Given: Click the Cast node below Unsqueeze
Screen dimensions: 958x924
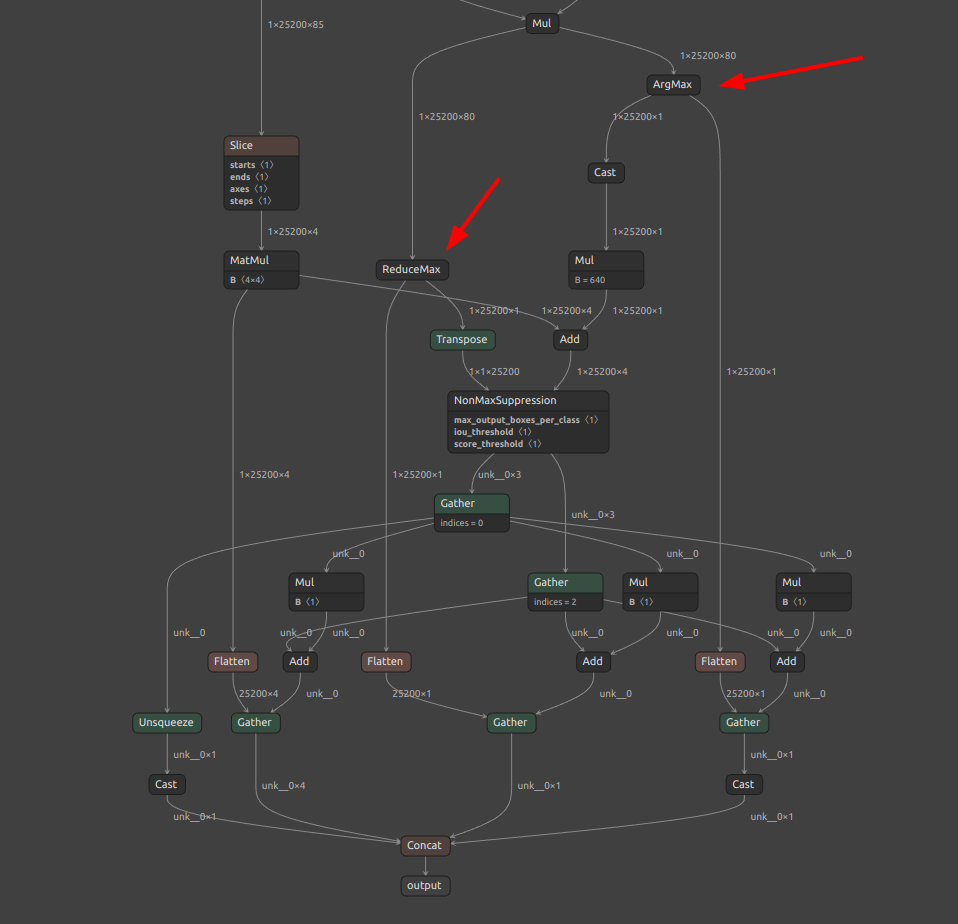Looking at the screenshot, I should pos(167,784).
